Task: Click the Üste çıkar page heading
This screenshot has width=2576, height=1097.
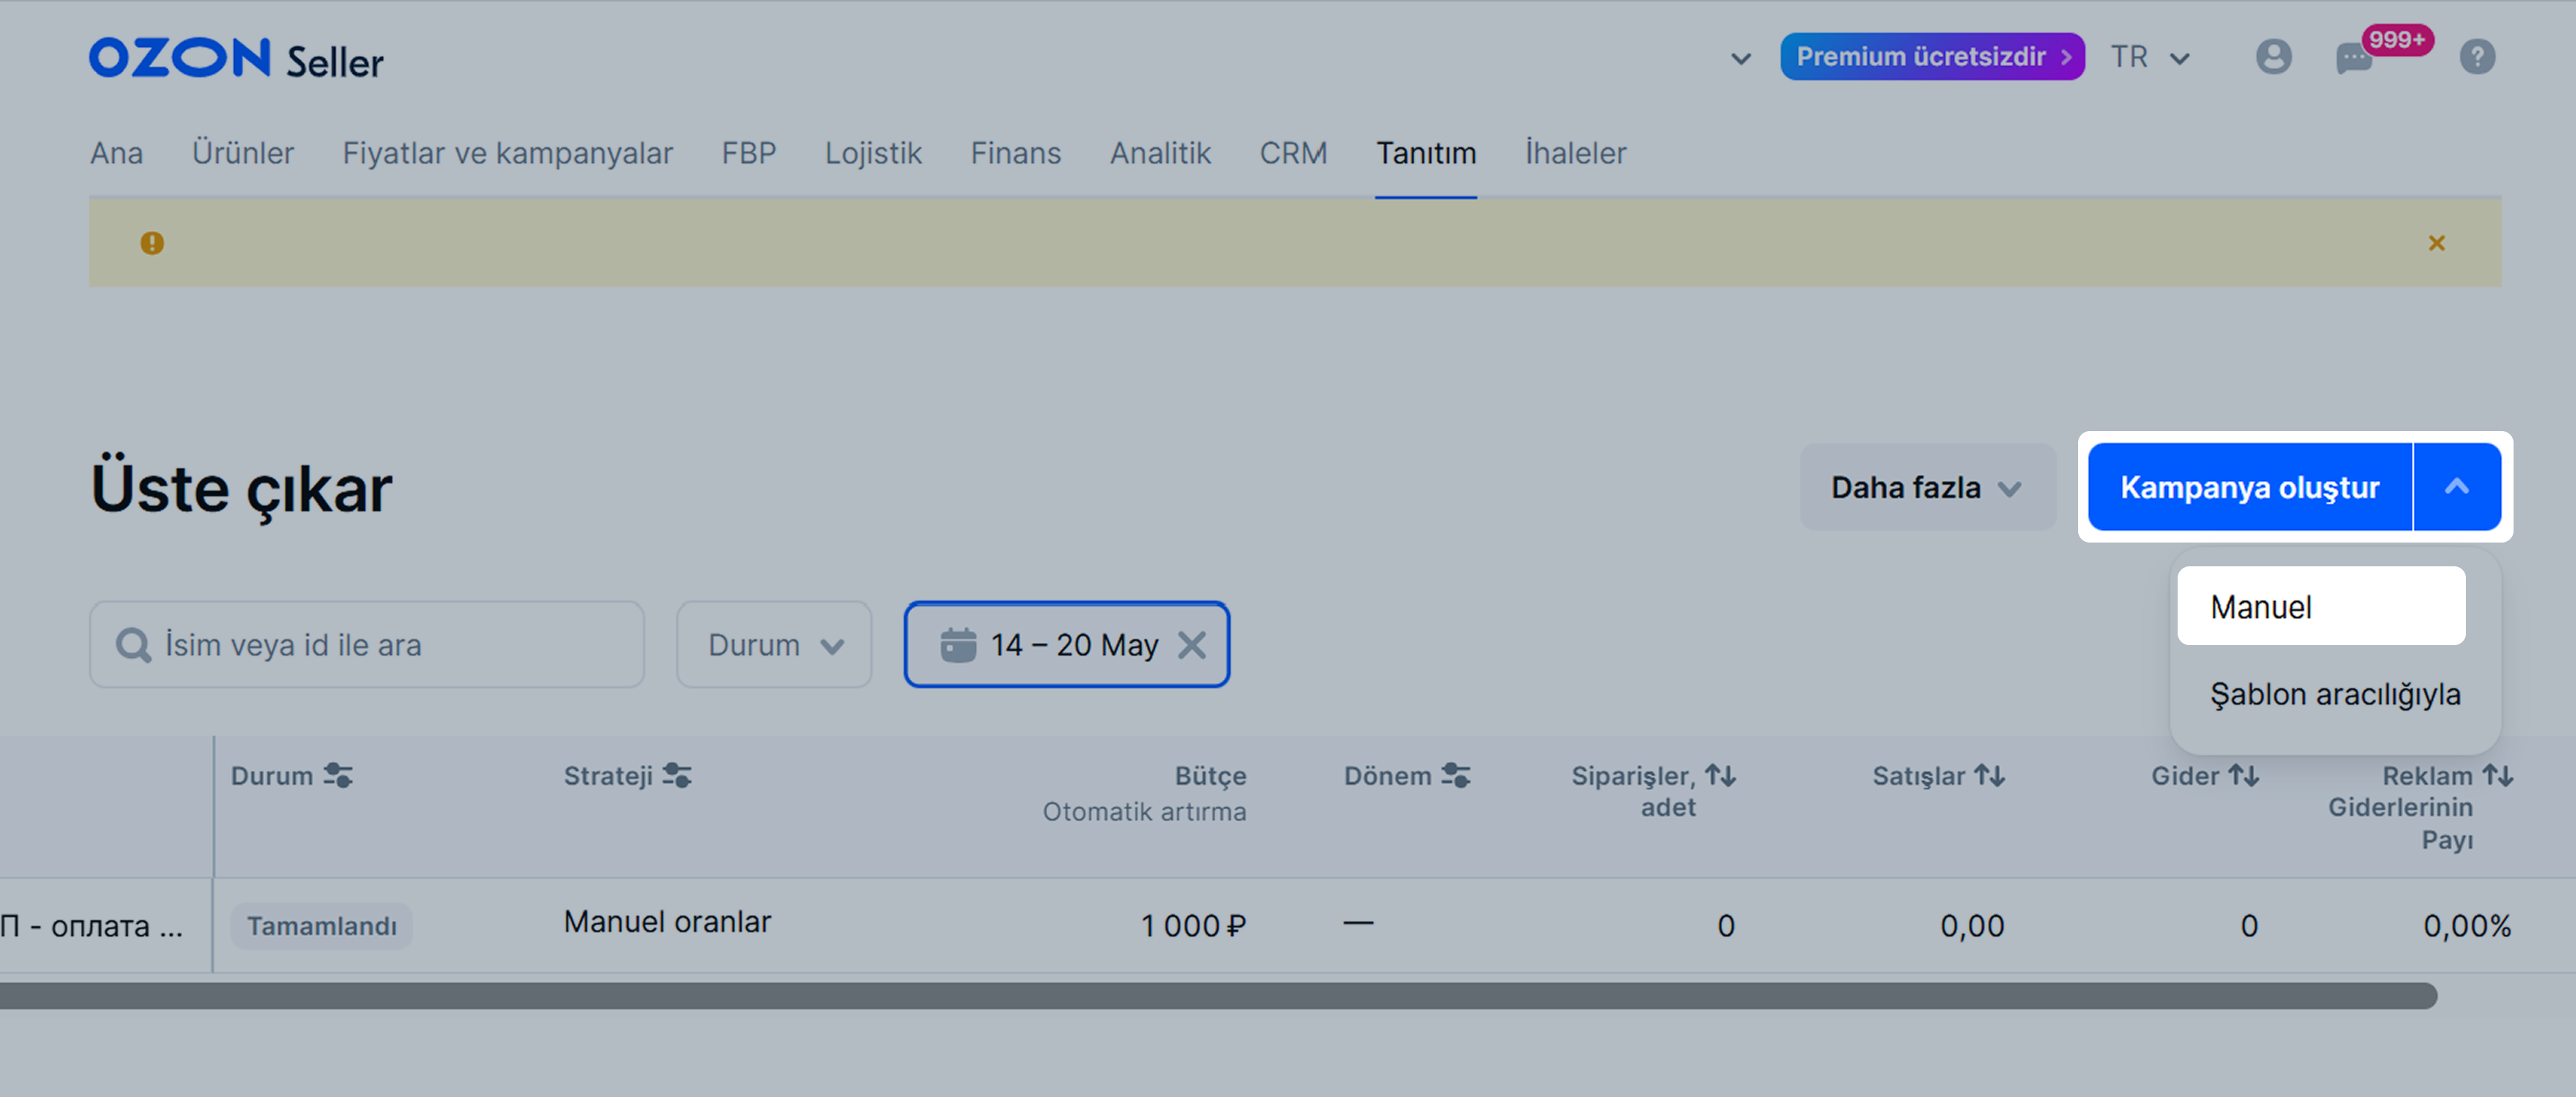Action: (241, 489)
